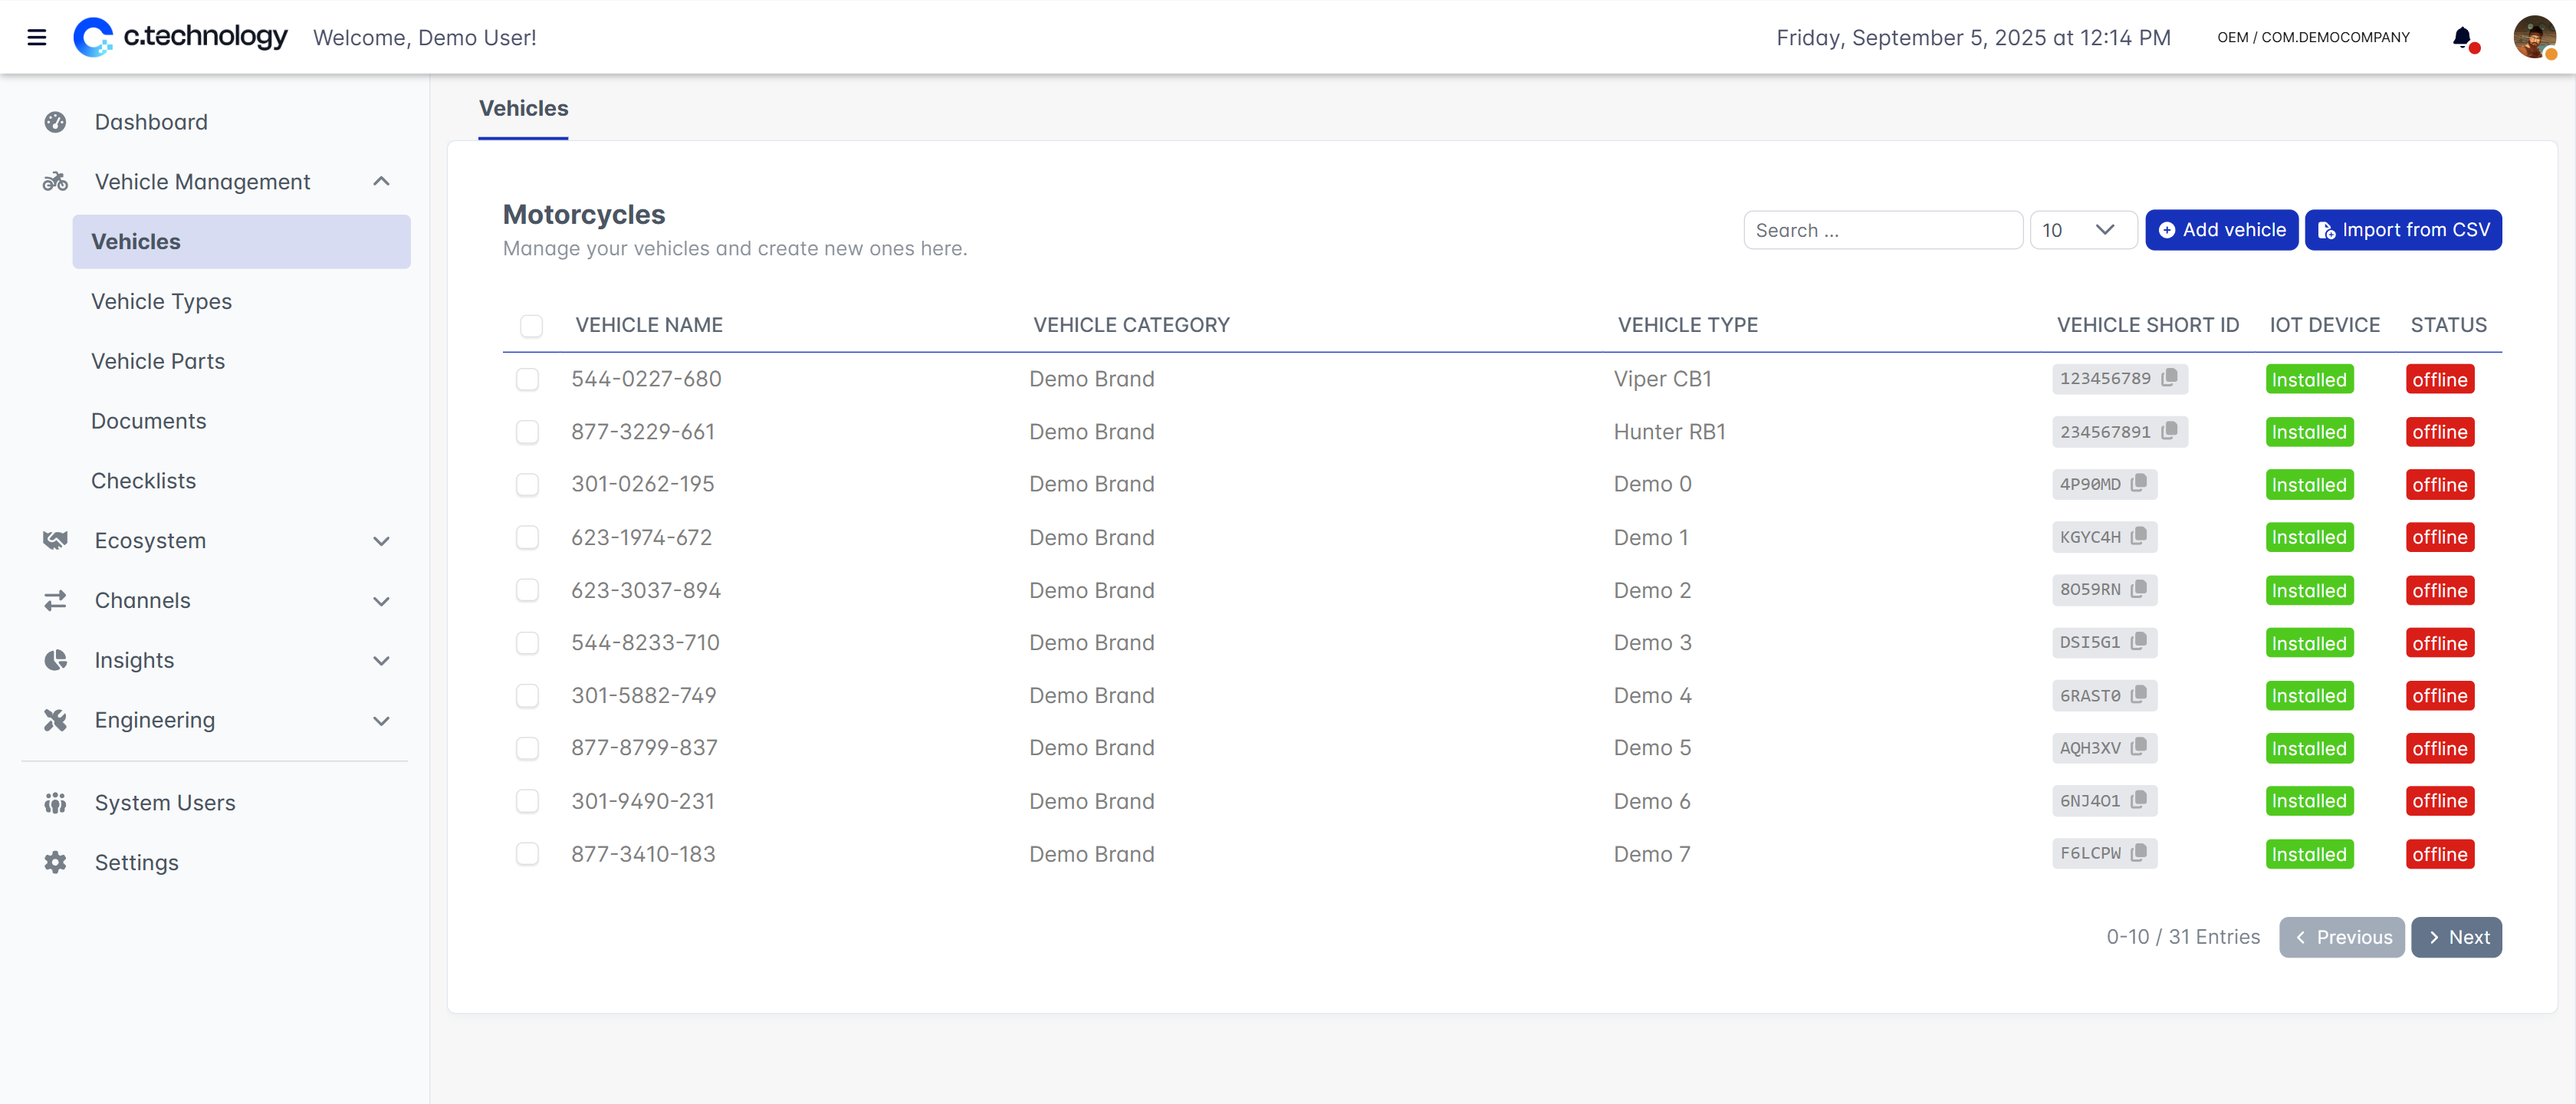
Task: Tick the checkbox for vehicle 301-5882-749
Action: click(x=527, y=695)
